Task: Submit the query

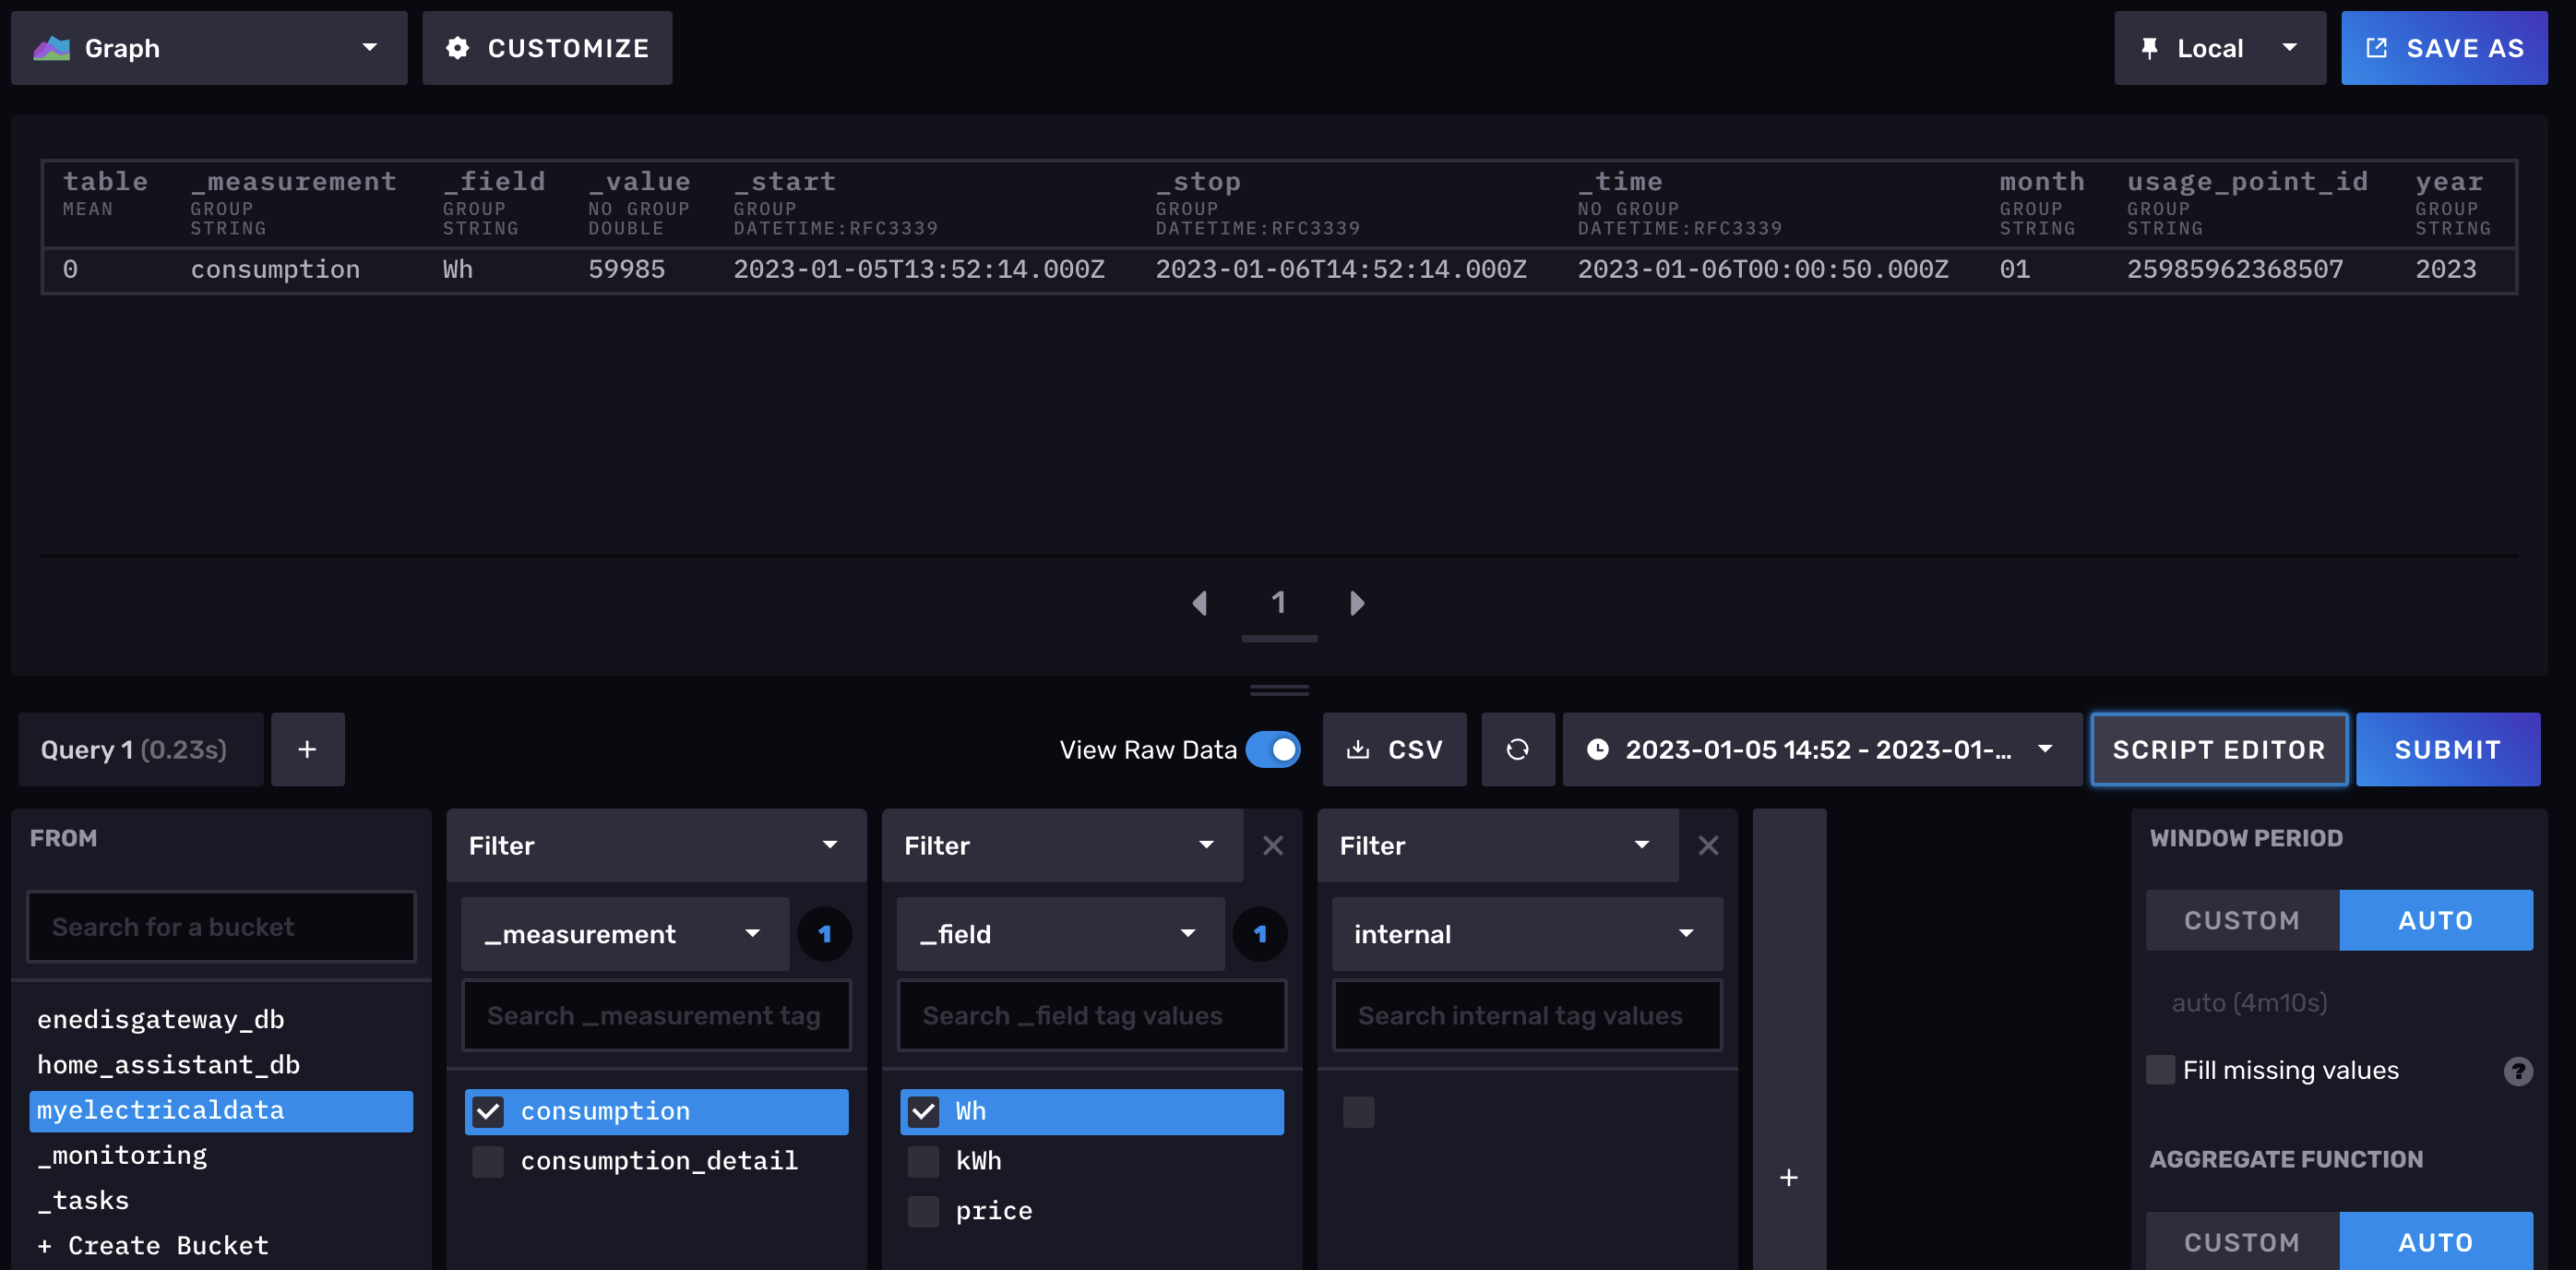Action: click(x=2448, y=749)
